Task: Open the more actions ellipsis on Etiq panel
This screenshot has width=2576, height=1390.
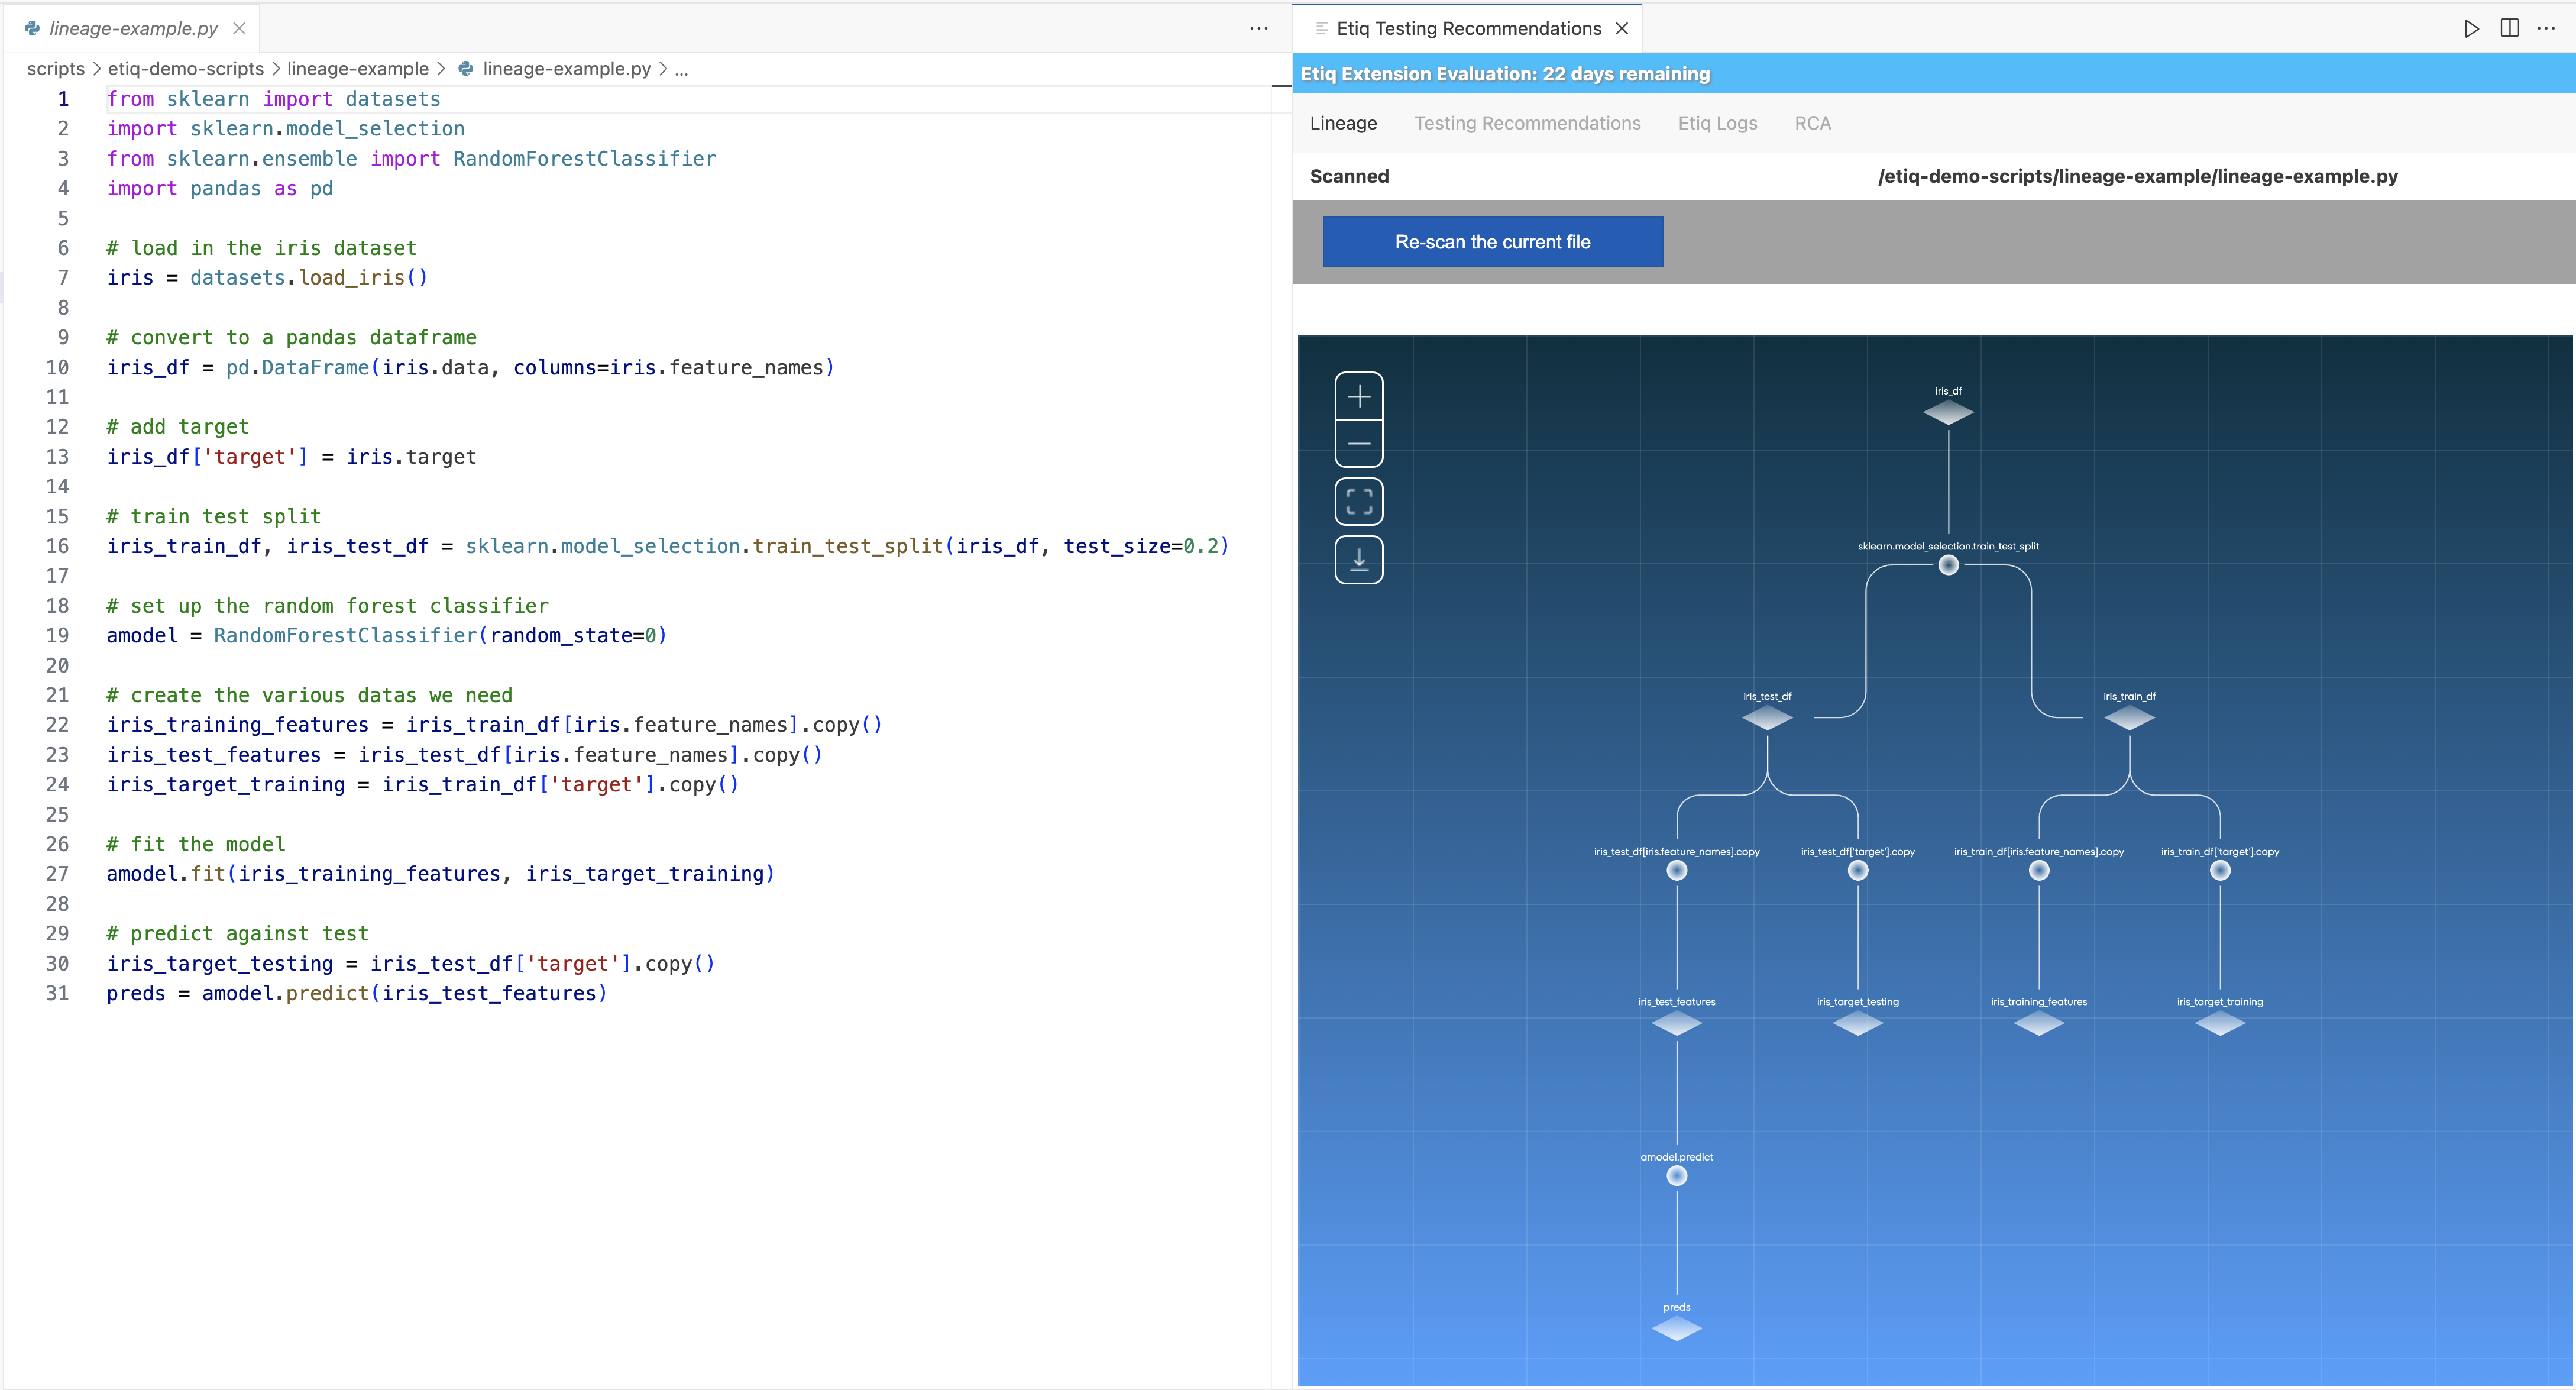Action: point(2546,28)
